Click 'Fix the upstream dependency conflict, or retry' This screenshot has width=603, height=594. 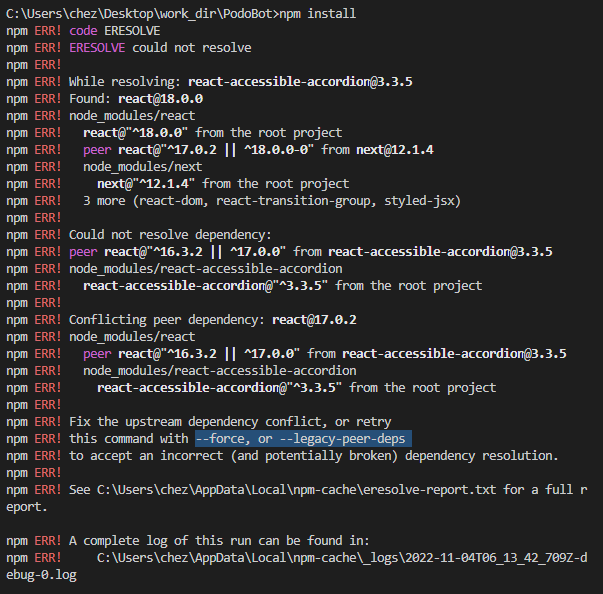click(230, 422)
